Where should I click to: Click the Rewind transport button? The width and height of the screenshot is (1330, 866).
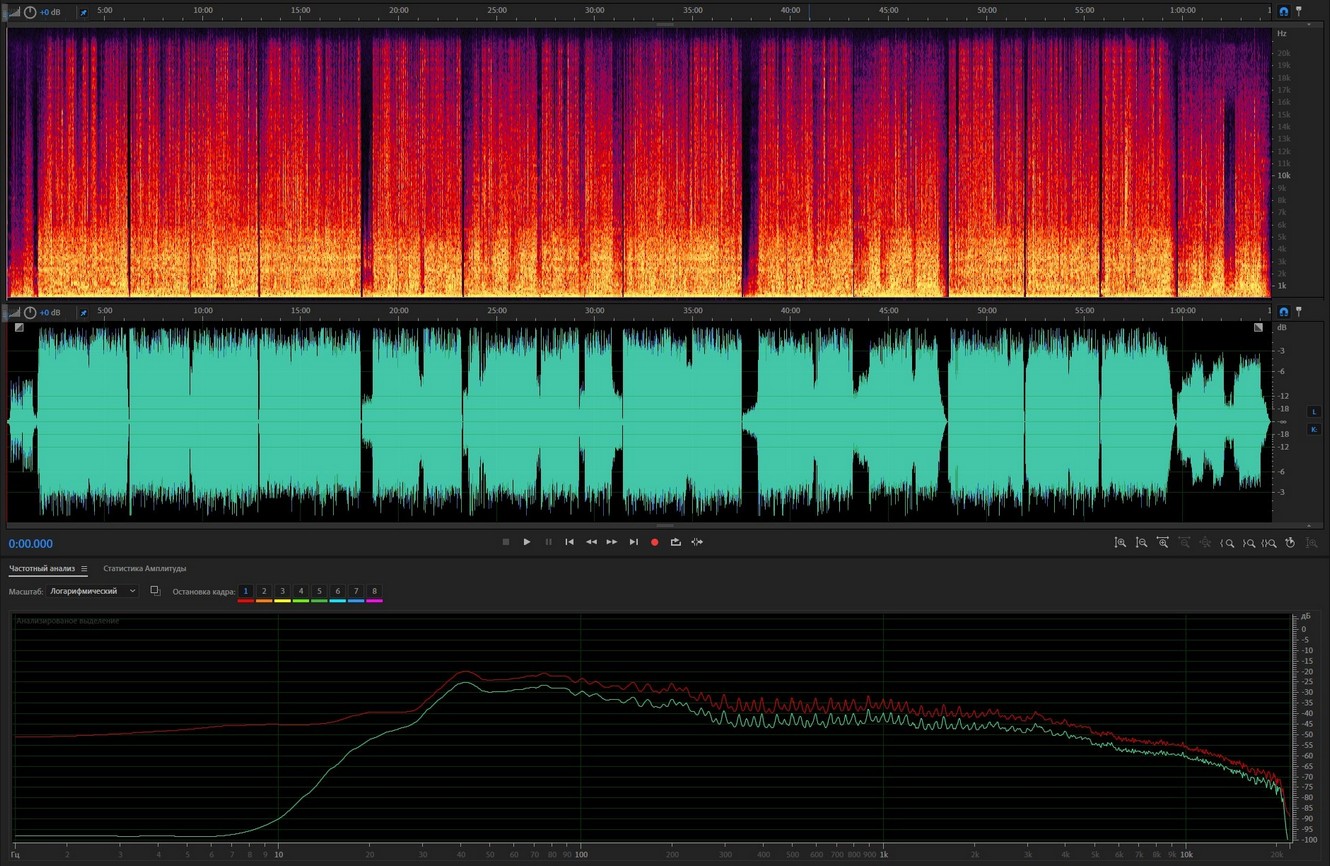591,542
